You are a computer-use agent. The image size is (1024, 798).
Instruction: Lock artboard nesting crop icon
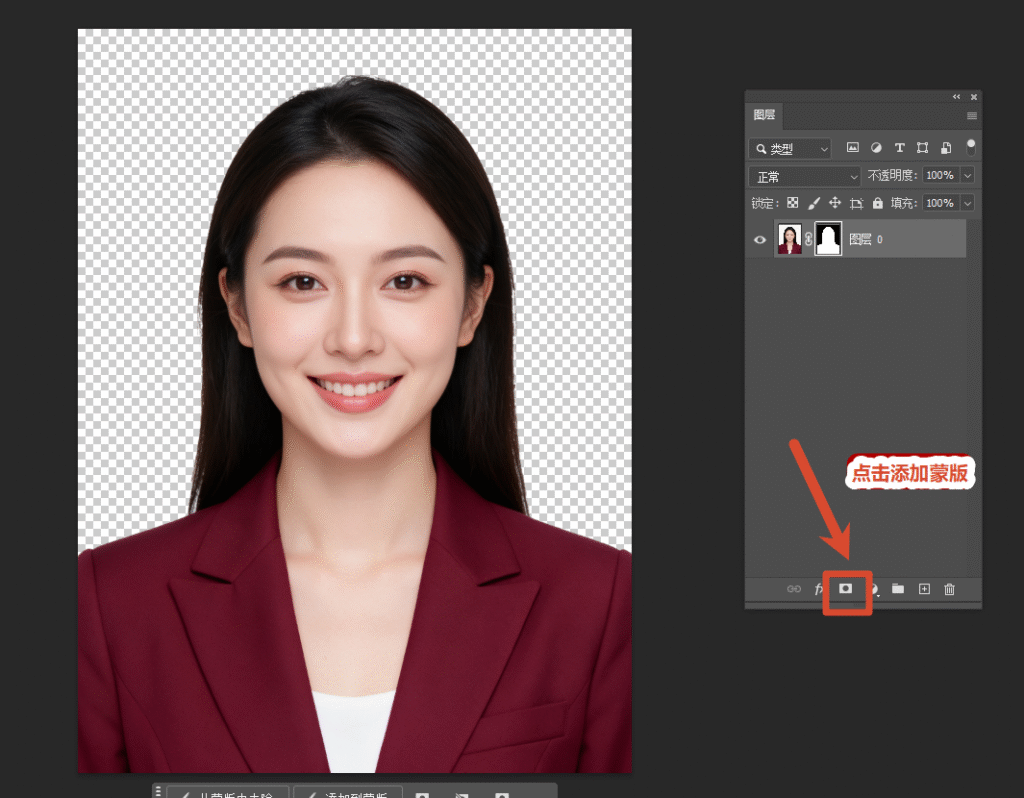857,204
